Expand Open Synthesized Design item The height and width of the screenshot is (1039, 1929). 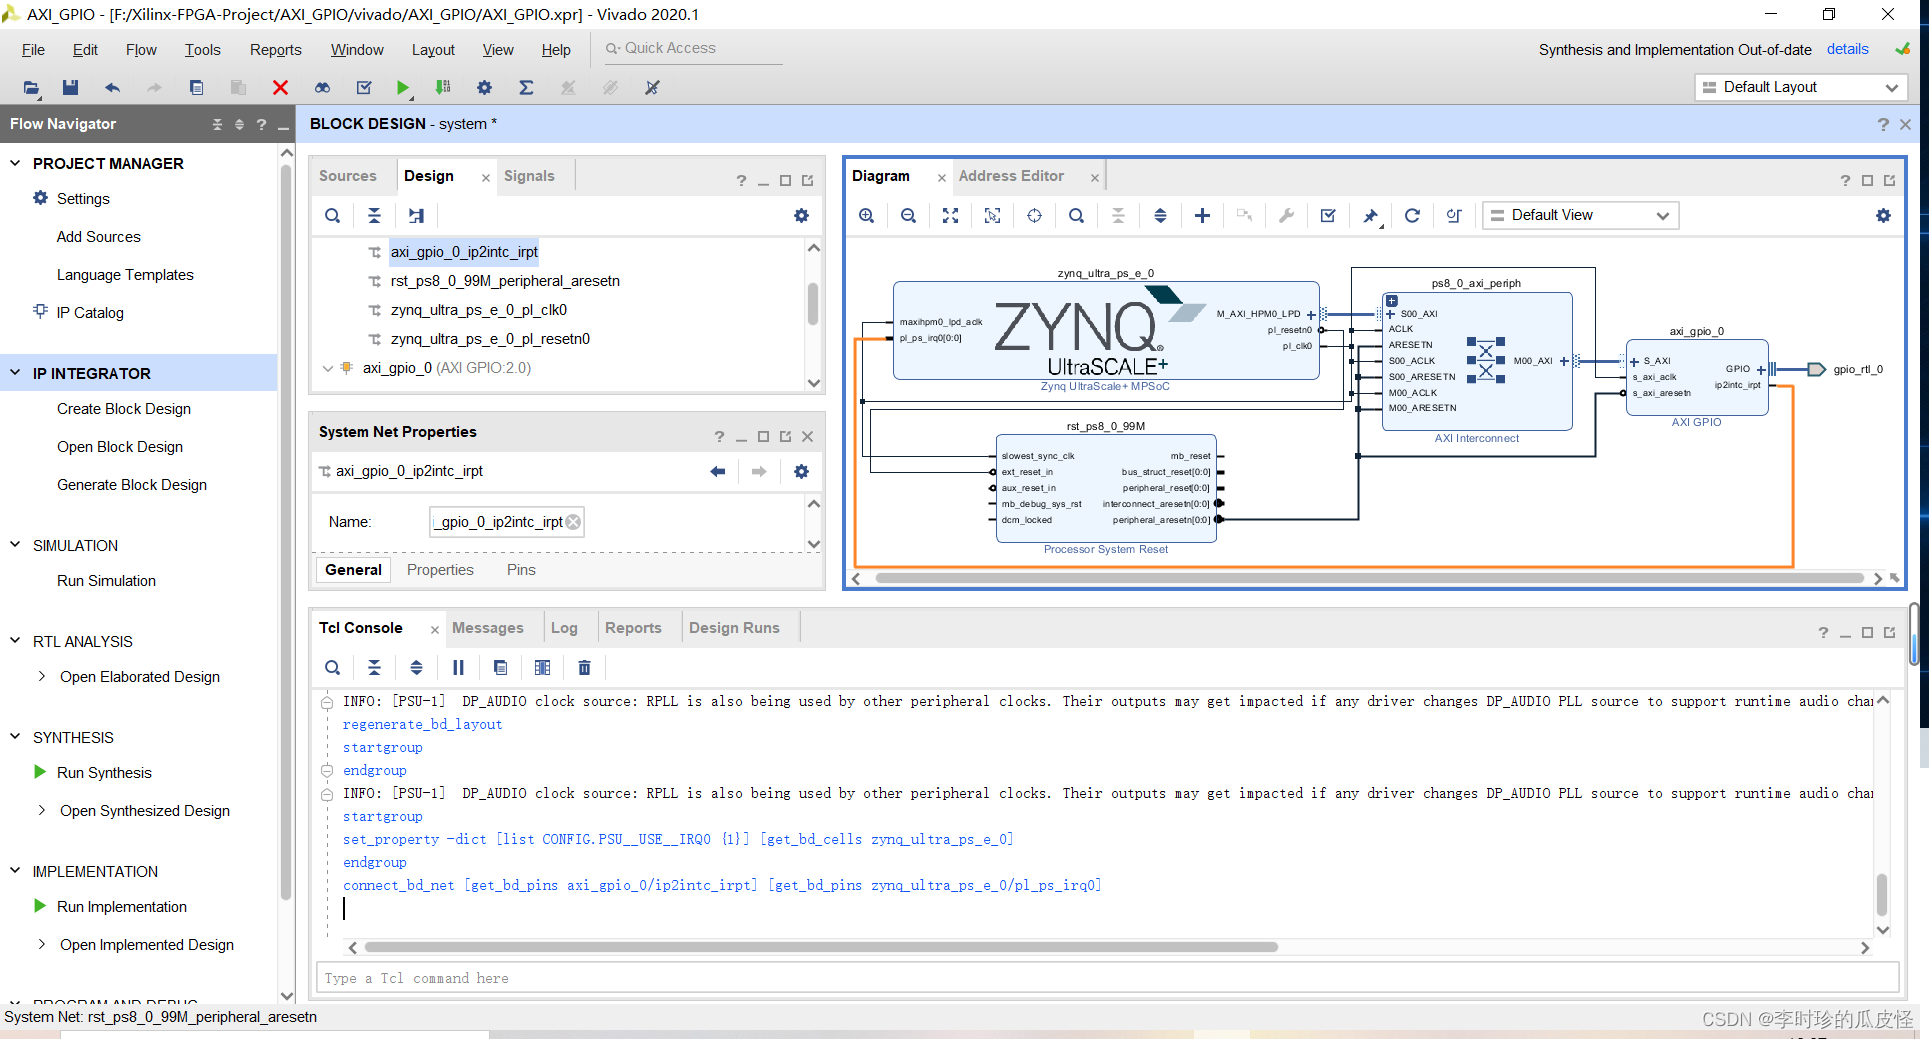[41, 811]
